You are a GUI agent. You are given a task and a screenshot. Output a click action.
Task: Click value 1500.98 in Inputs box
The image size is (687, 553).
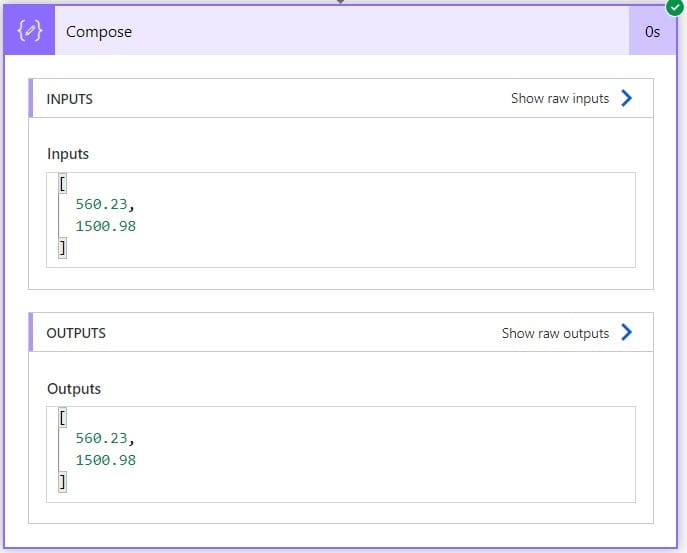coord(106,226)
